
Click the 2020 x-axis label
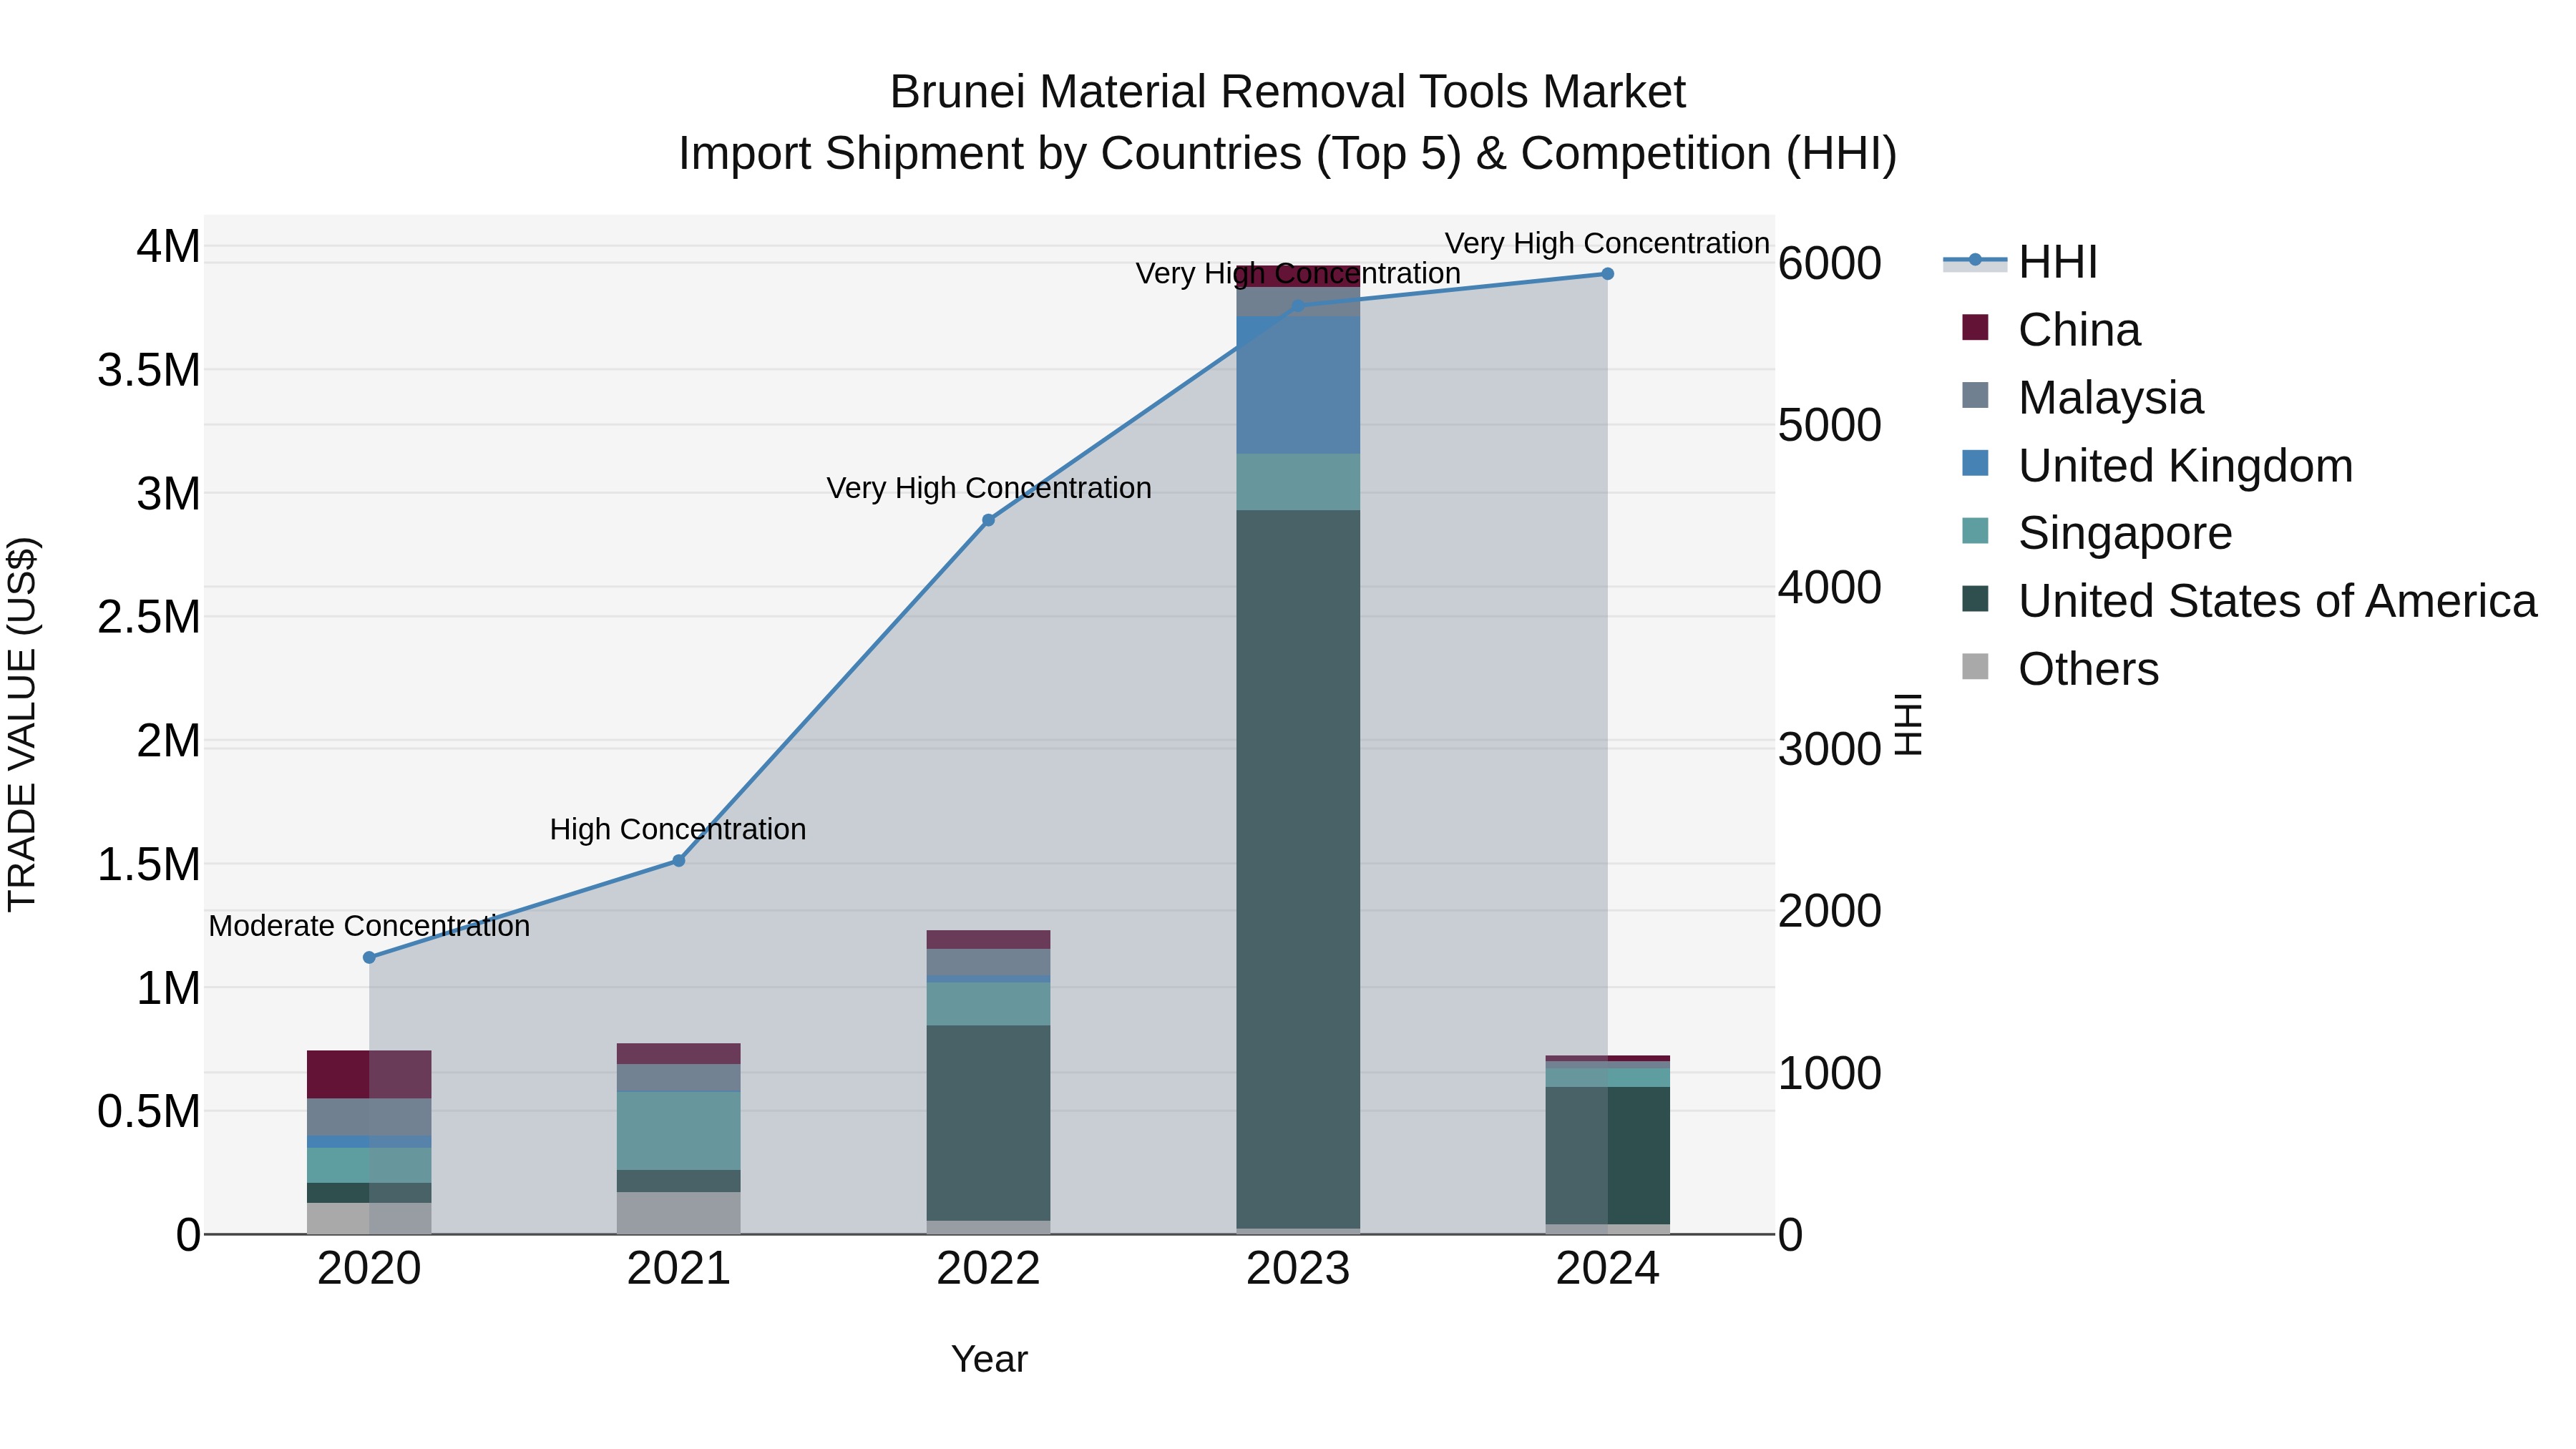tap(369, 1269)
